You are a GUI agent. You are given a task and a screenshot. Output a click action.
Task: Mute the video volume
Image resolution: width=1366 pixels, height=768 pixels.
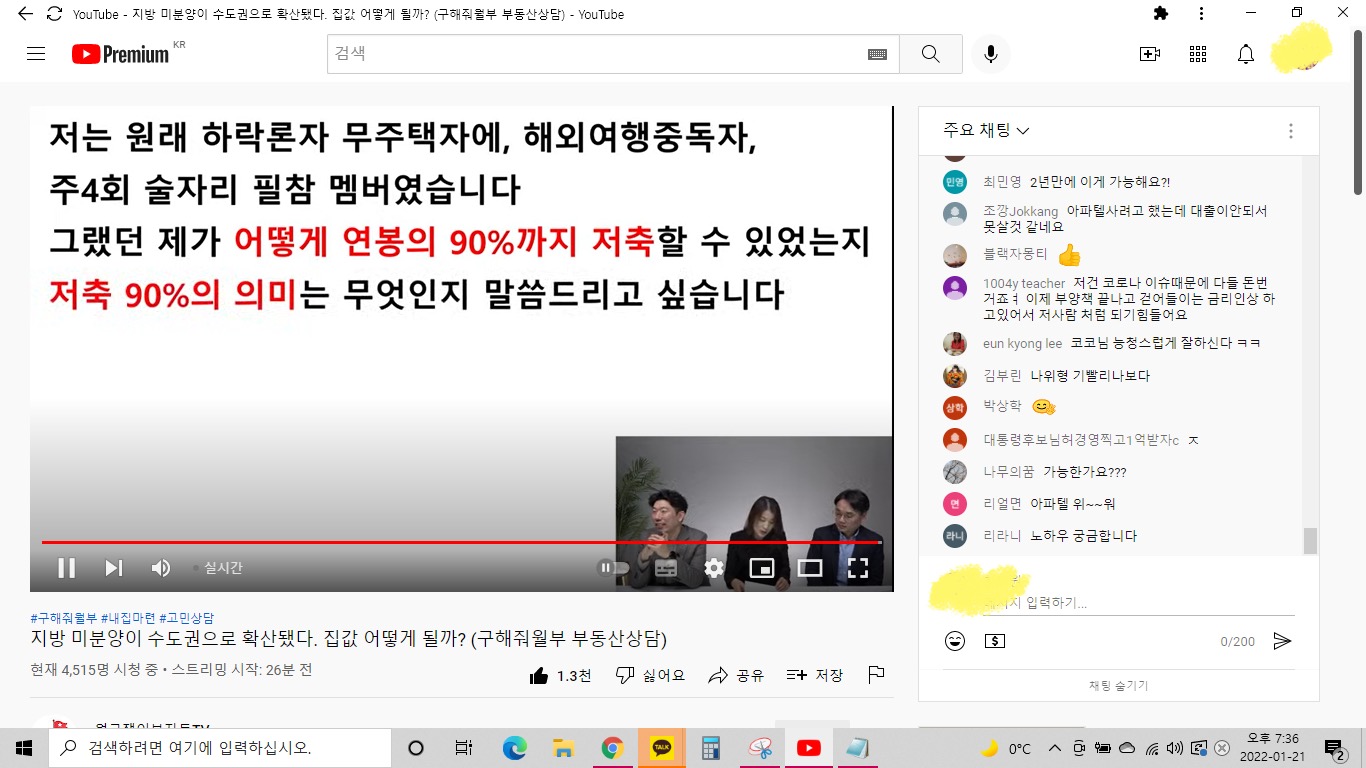160,568
